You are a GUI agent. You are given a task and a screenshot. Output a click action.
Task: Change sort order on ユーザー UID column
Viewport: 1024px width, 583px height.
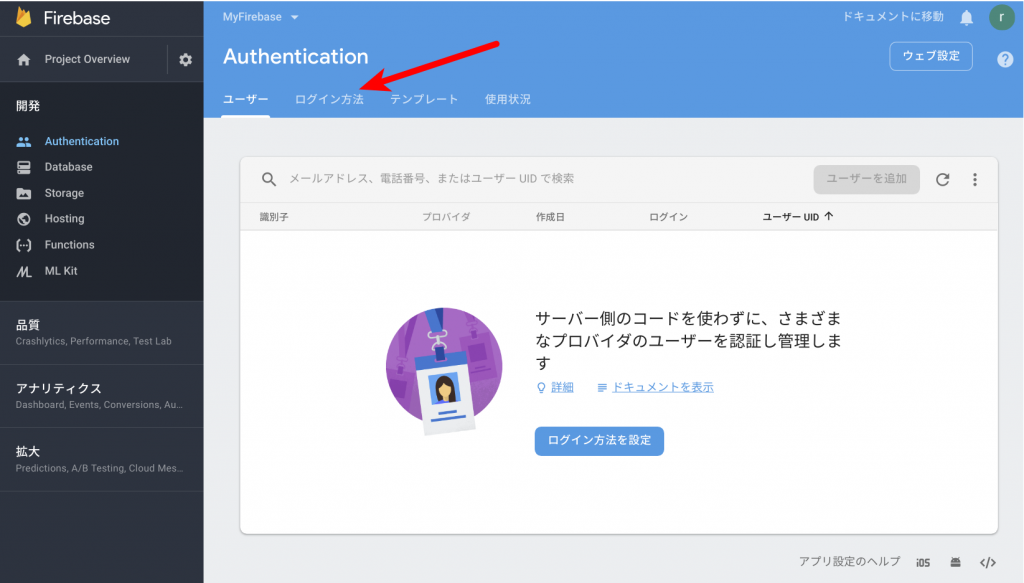point(797,215)
